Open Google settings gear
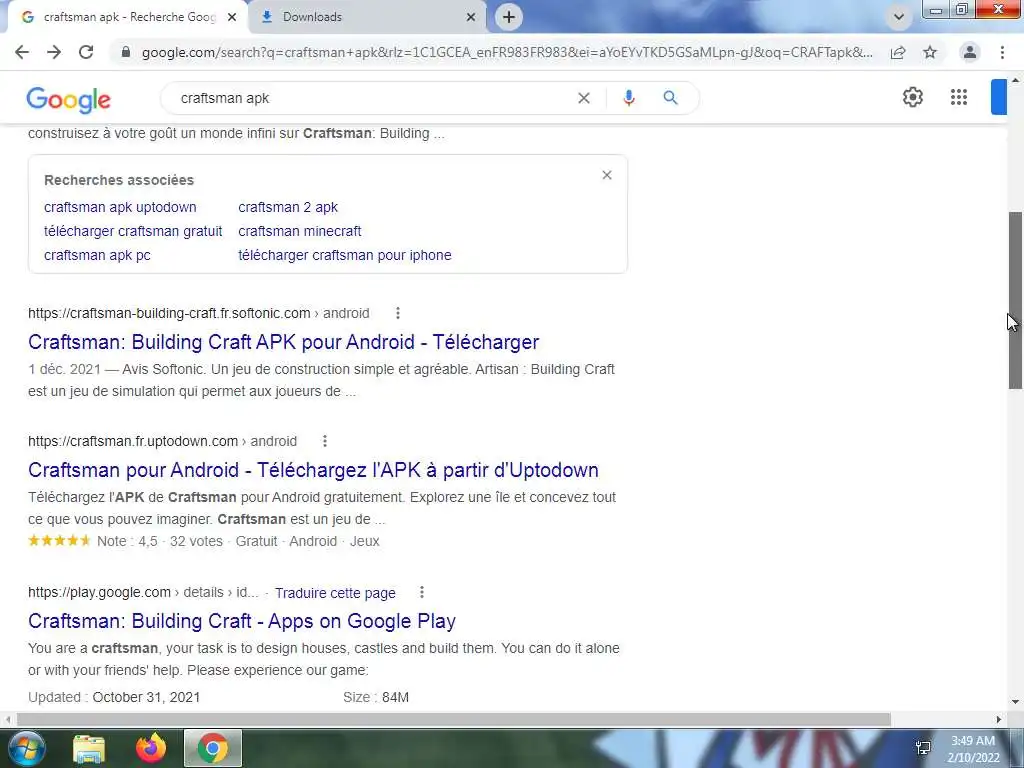1024x768 pixels. (912, 97)
